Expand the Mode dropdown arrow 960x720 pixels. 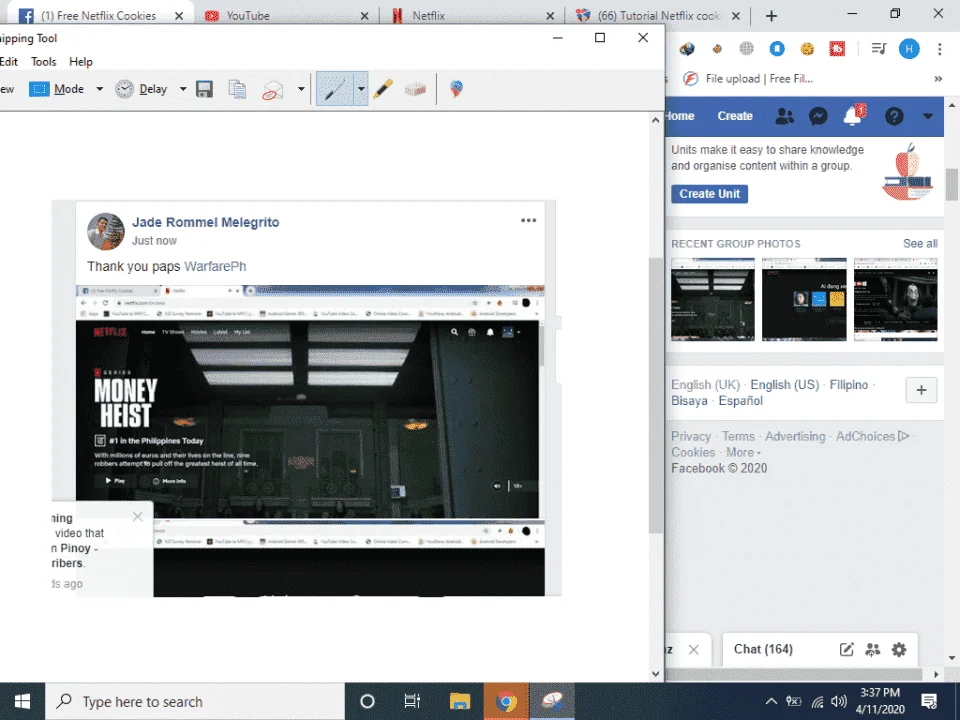(x=100, y=89)
